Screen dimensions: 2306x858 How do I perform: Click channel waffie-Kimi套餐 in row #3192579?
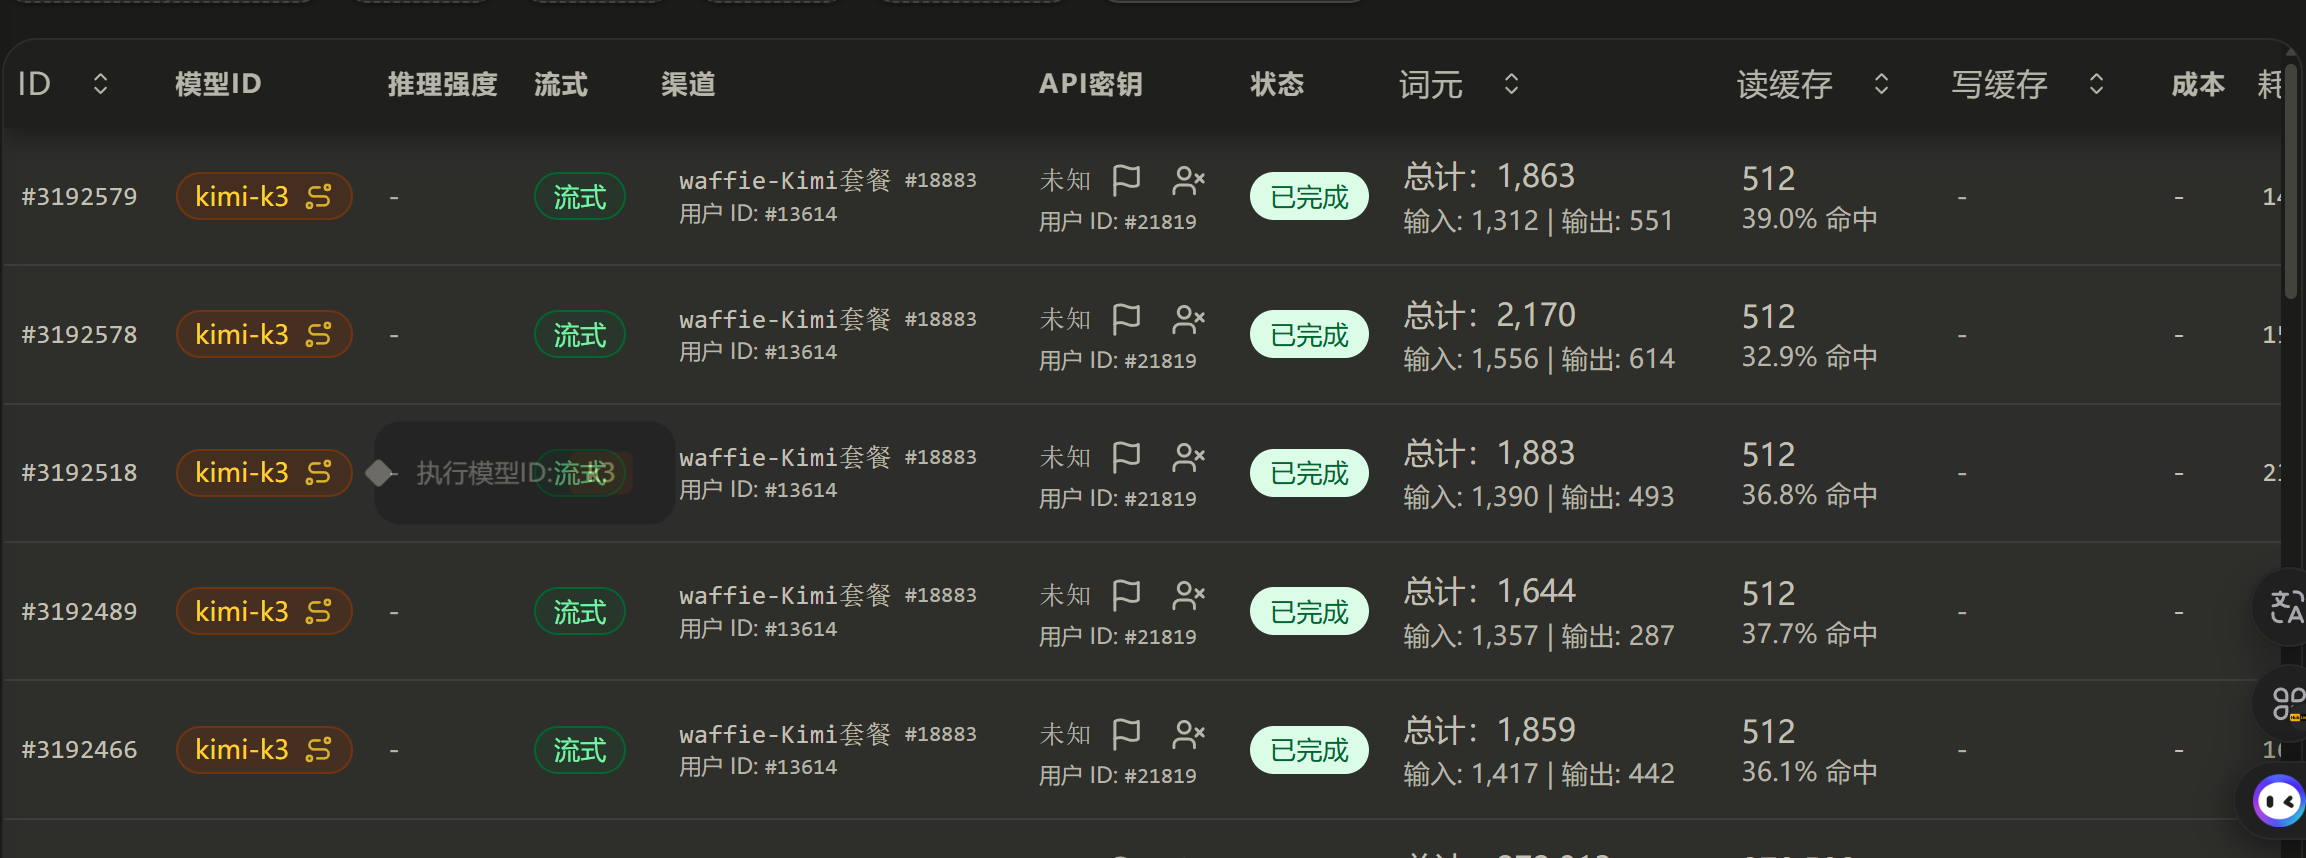click(785, 181)
